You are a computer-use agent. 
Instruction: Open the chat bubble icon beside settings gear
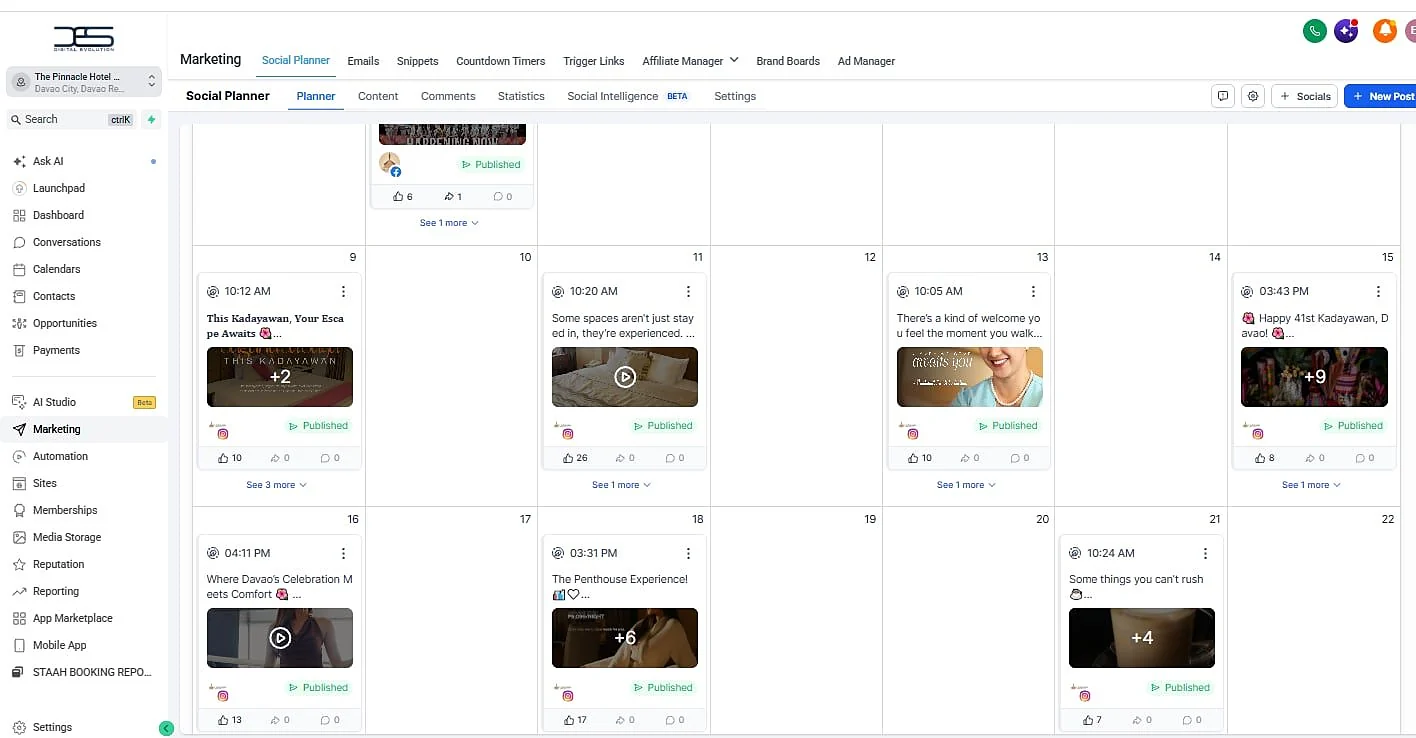[x=1222, y=96]
